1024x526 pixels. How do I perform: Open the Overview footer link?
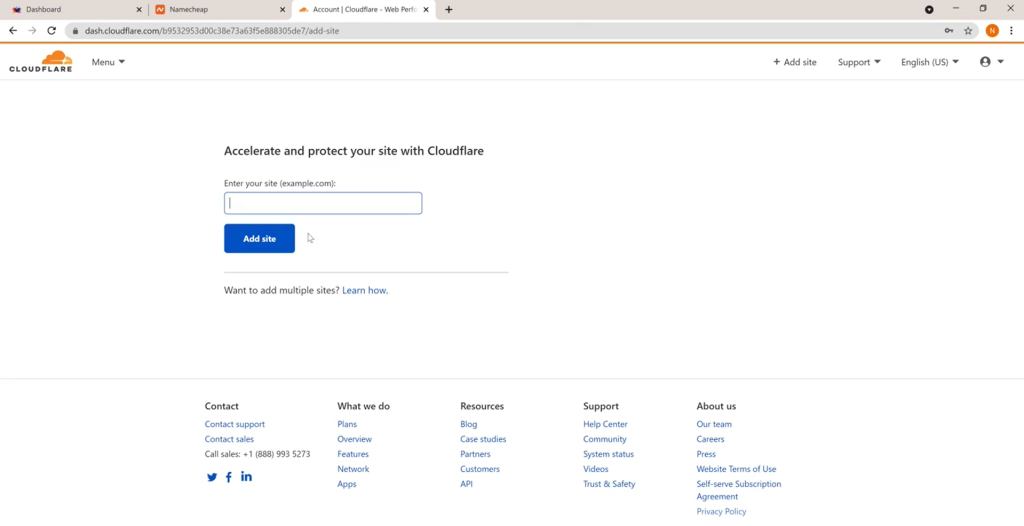pyautogui.click(x=355, y=439)
